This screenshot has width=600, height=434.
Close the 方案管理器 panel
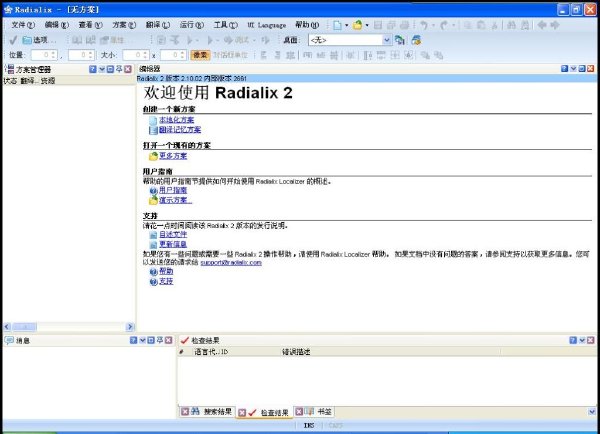(x=128, y=69)
